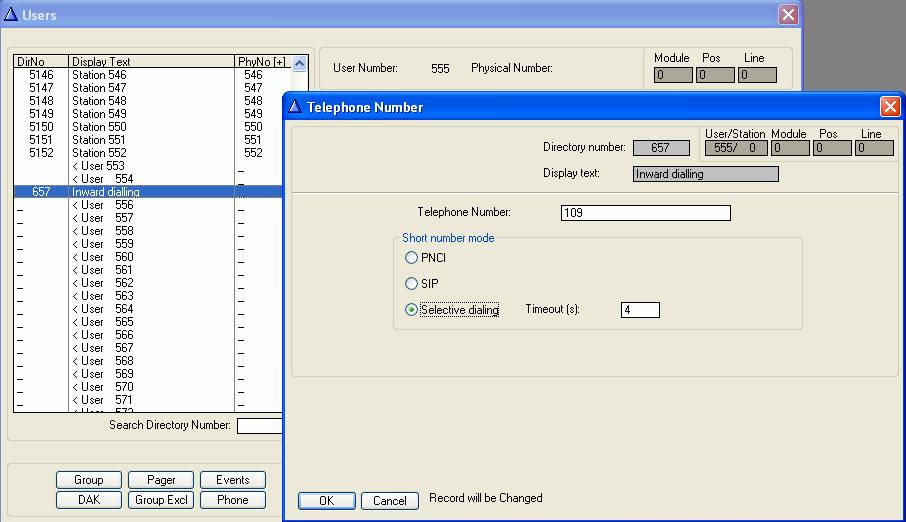Screen dimensions: 906x522
Task: Click the Timeout seconds field
Action: click(x=640, y=310)
